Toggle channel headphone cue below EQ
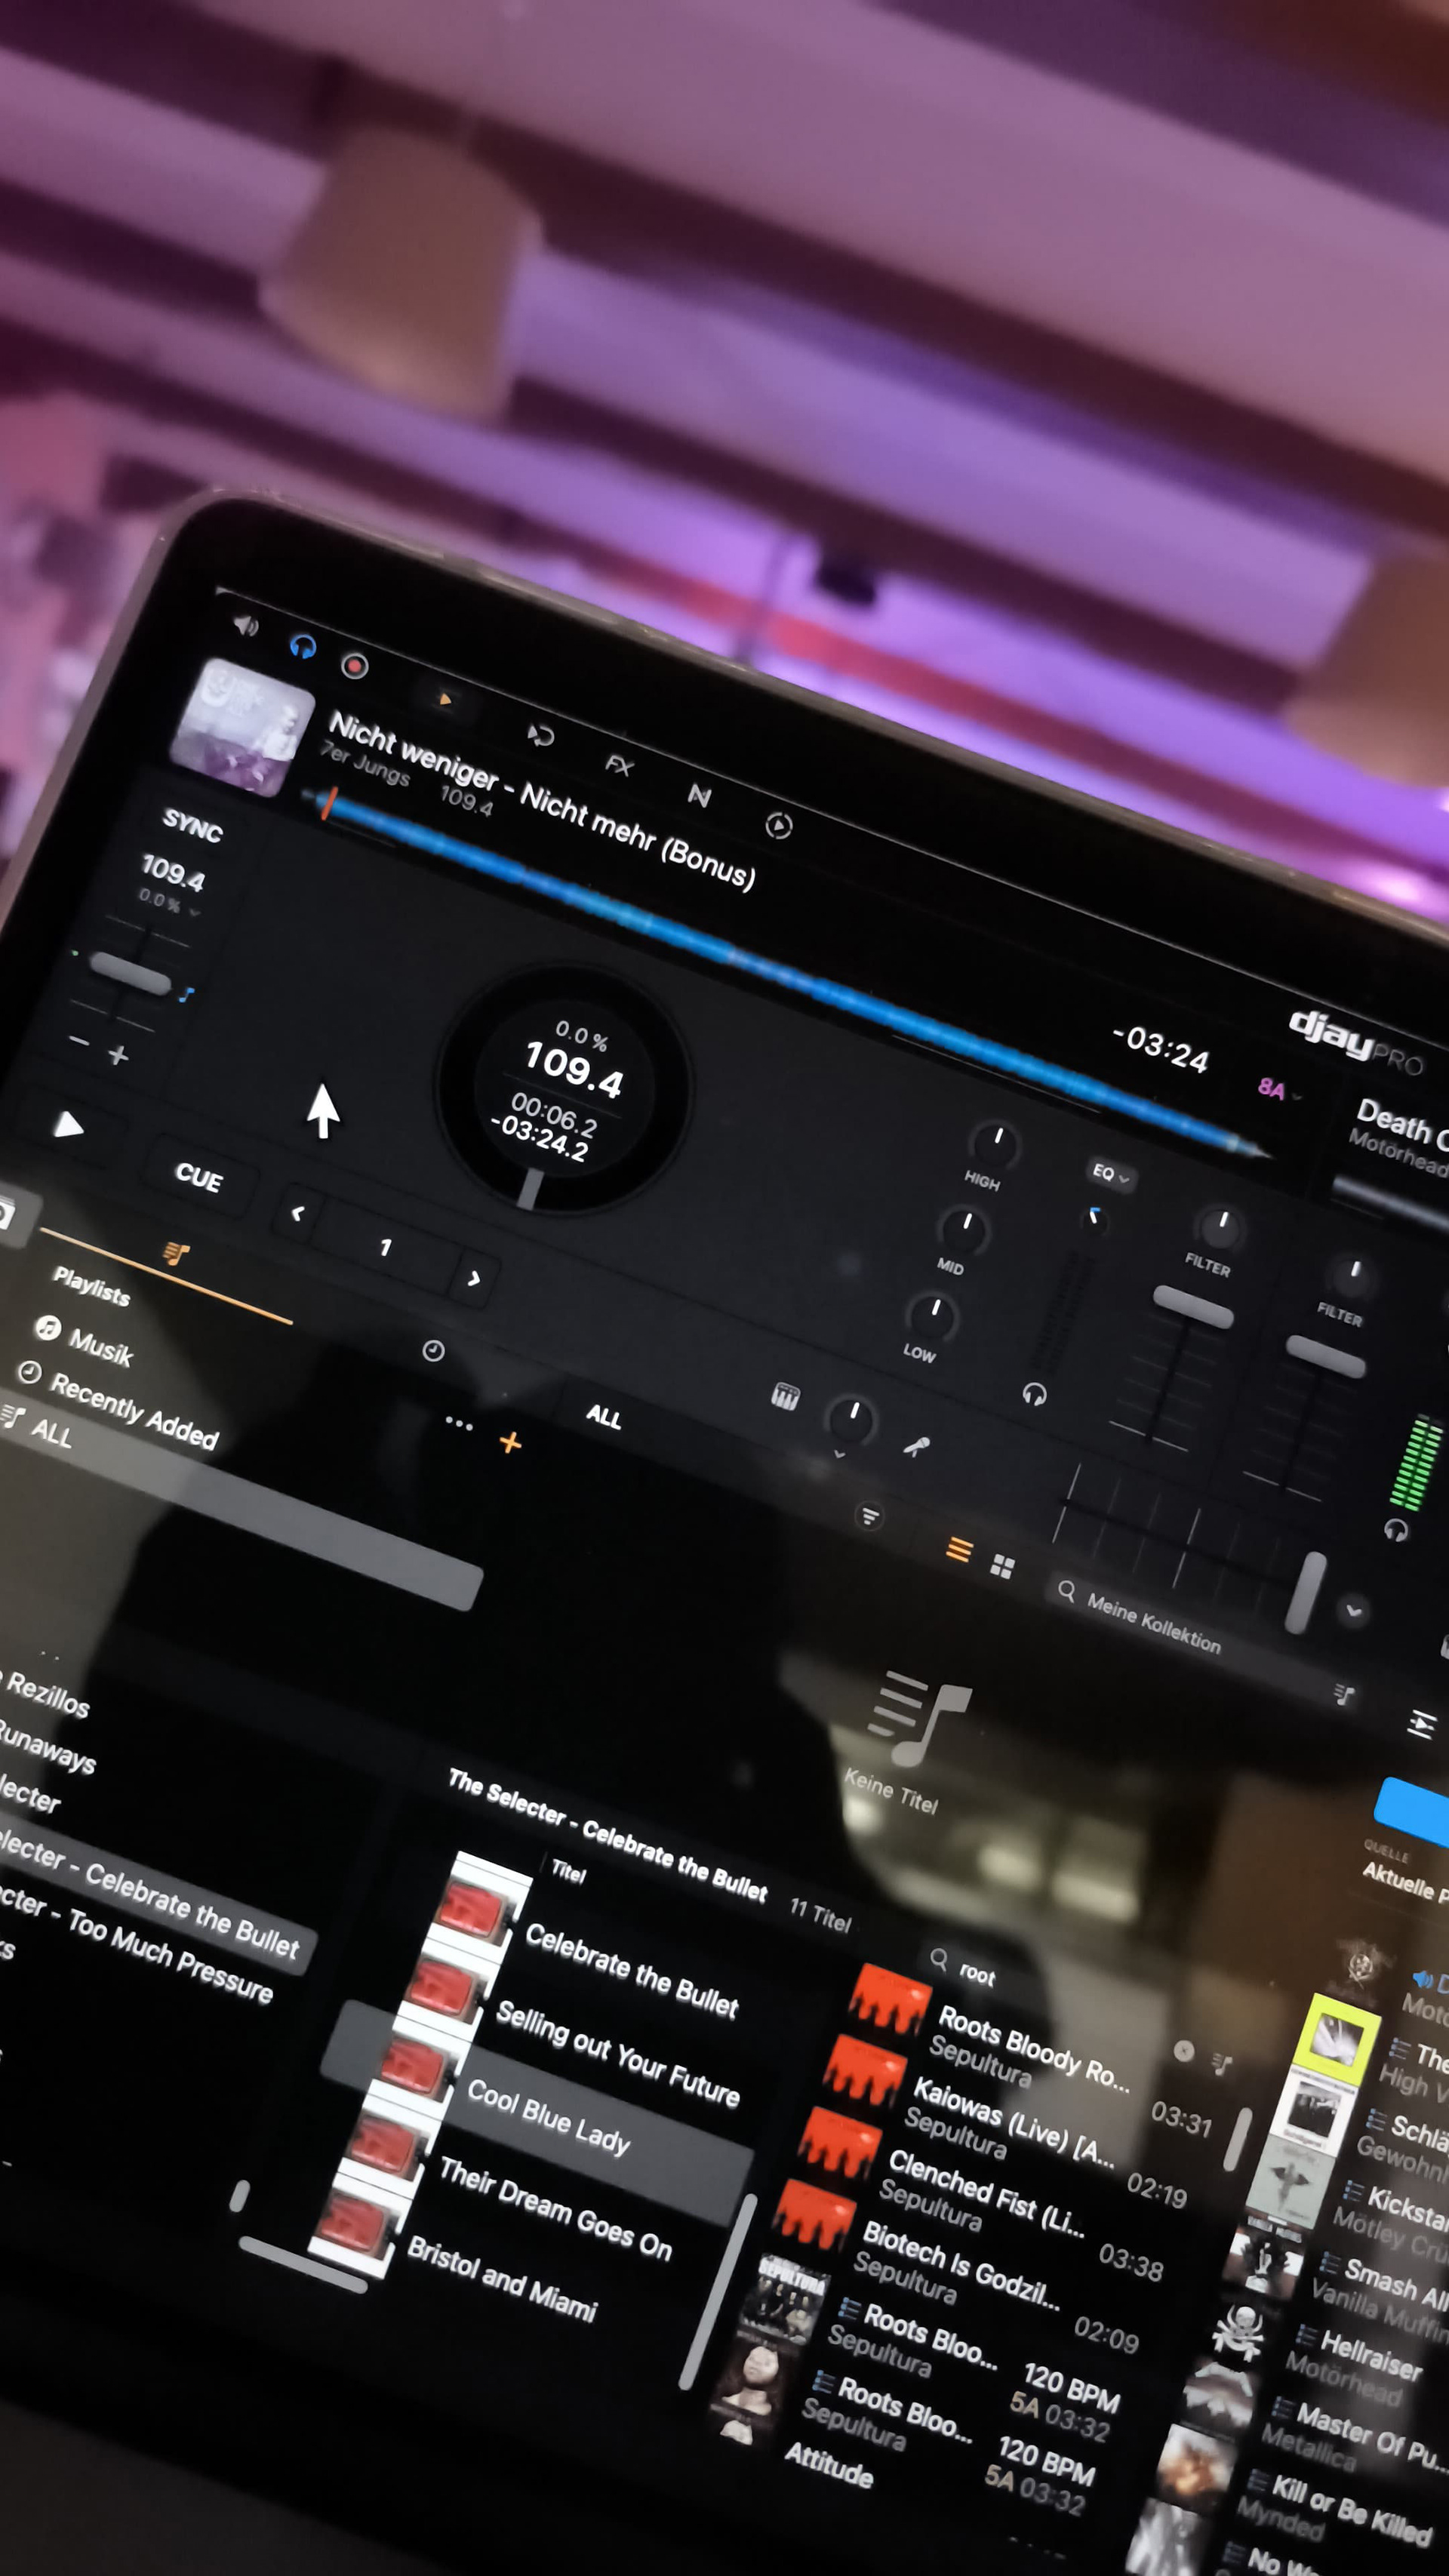 coord(1034,1394)
